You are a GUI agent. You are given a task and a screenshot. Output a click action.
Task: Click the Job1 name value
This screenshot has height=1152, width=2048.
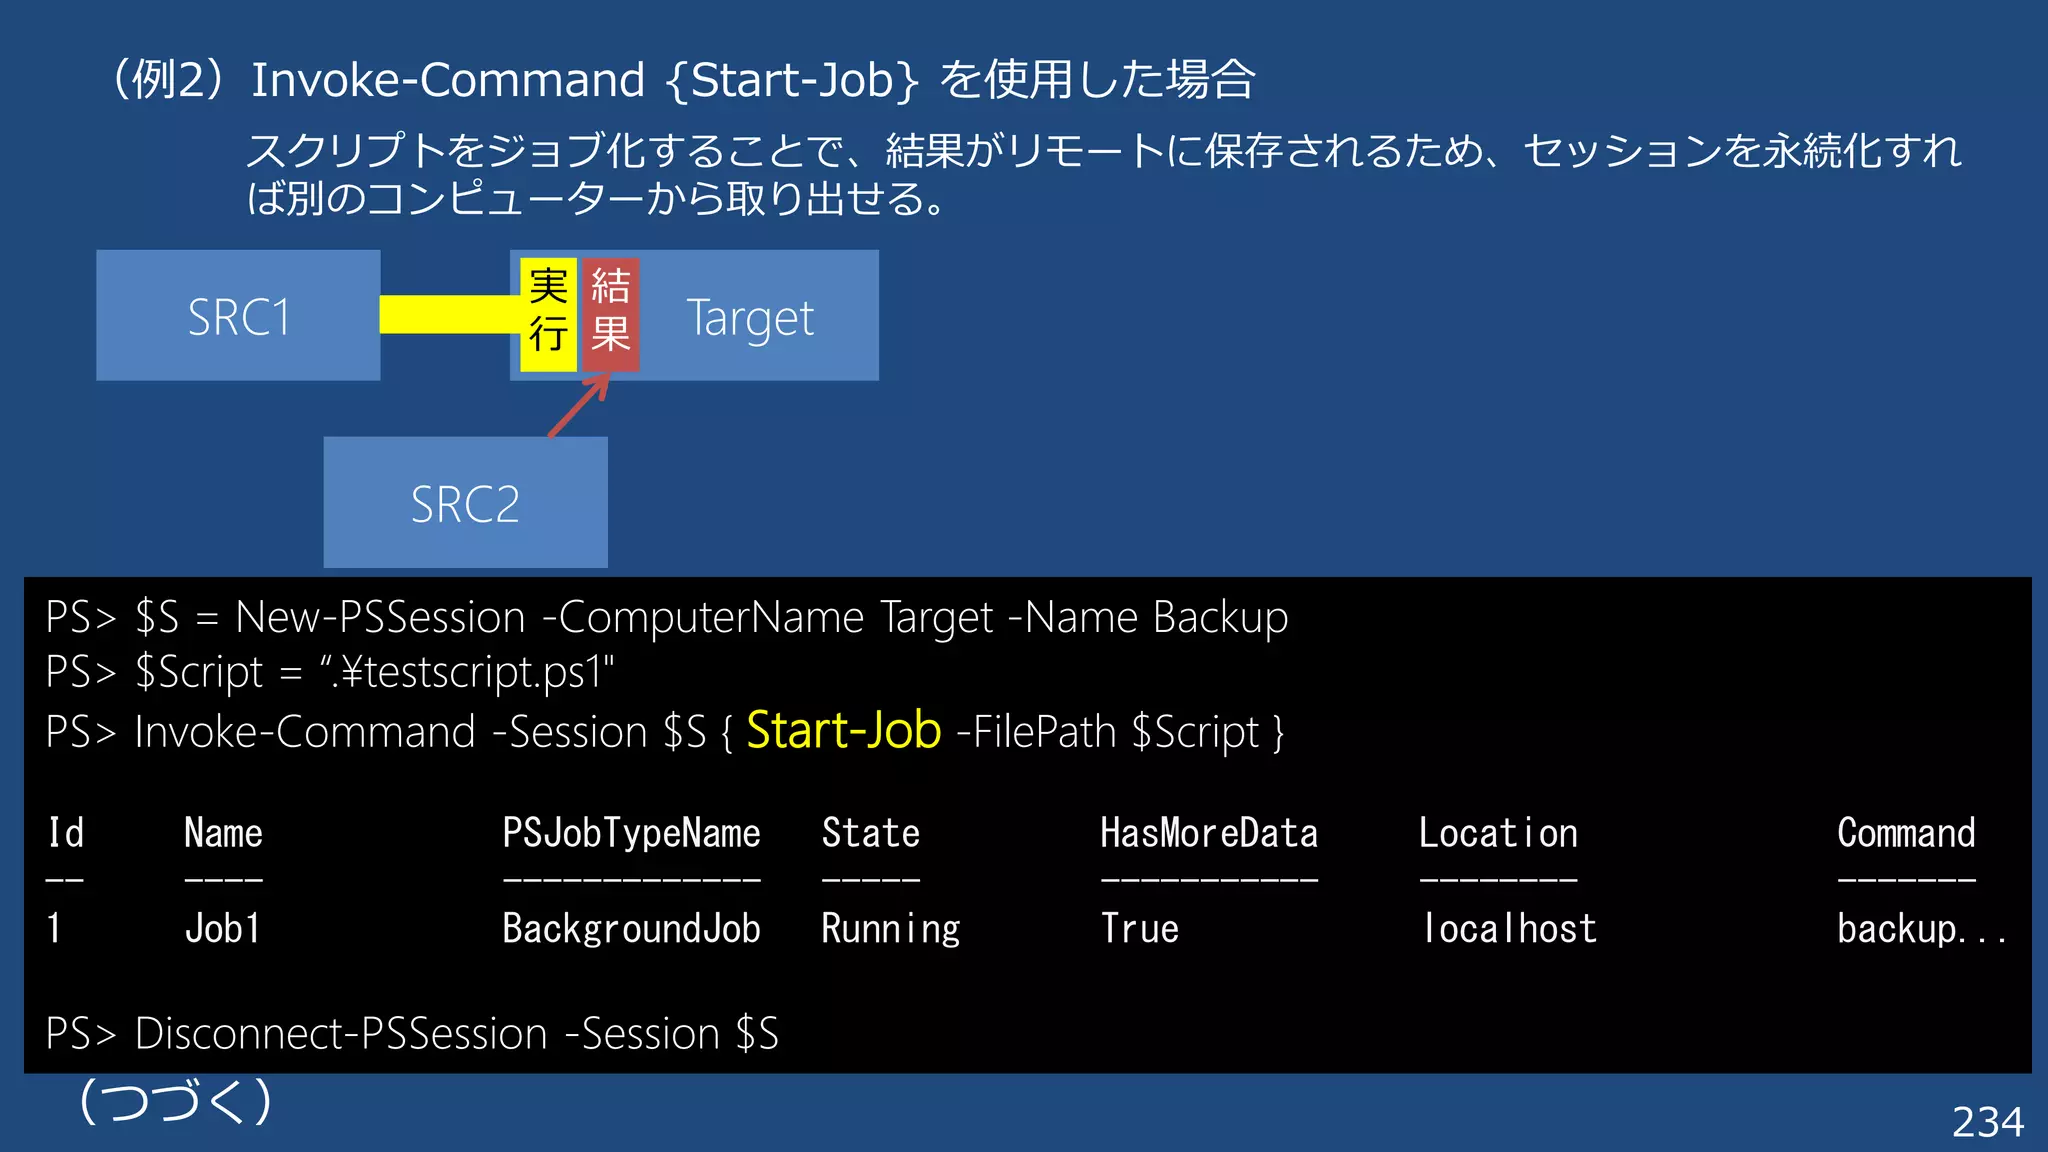click(222, 929)
